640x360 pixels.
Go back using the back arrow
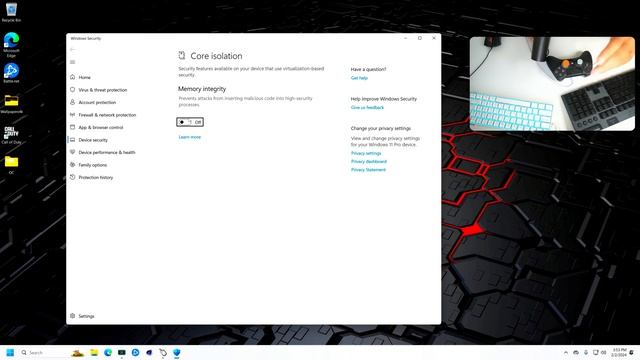(x=73, y=49)
